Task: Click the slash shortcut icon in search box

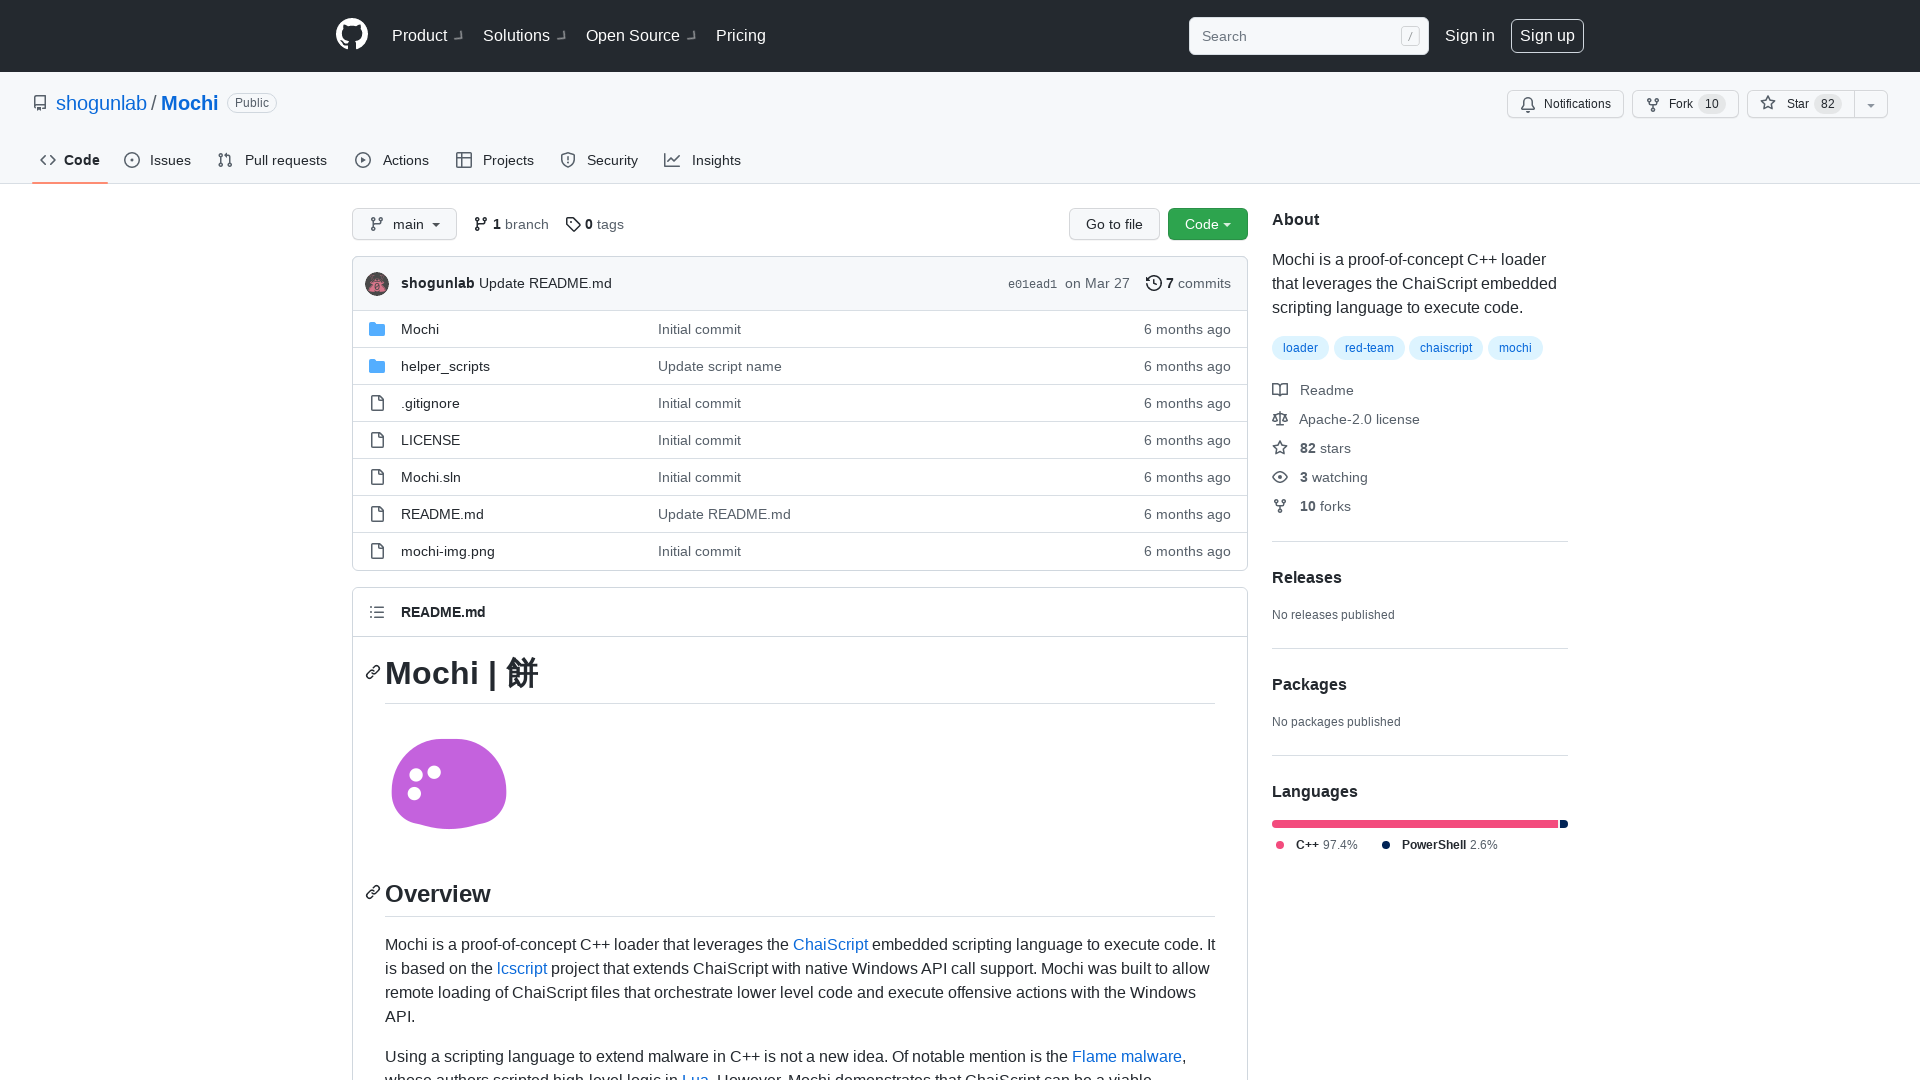Action: point(1410,36)
